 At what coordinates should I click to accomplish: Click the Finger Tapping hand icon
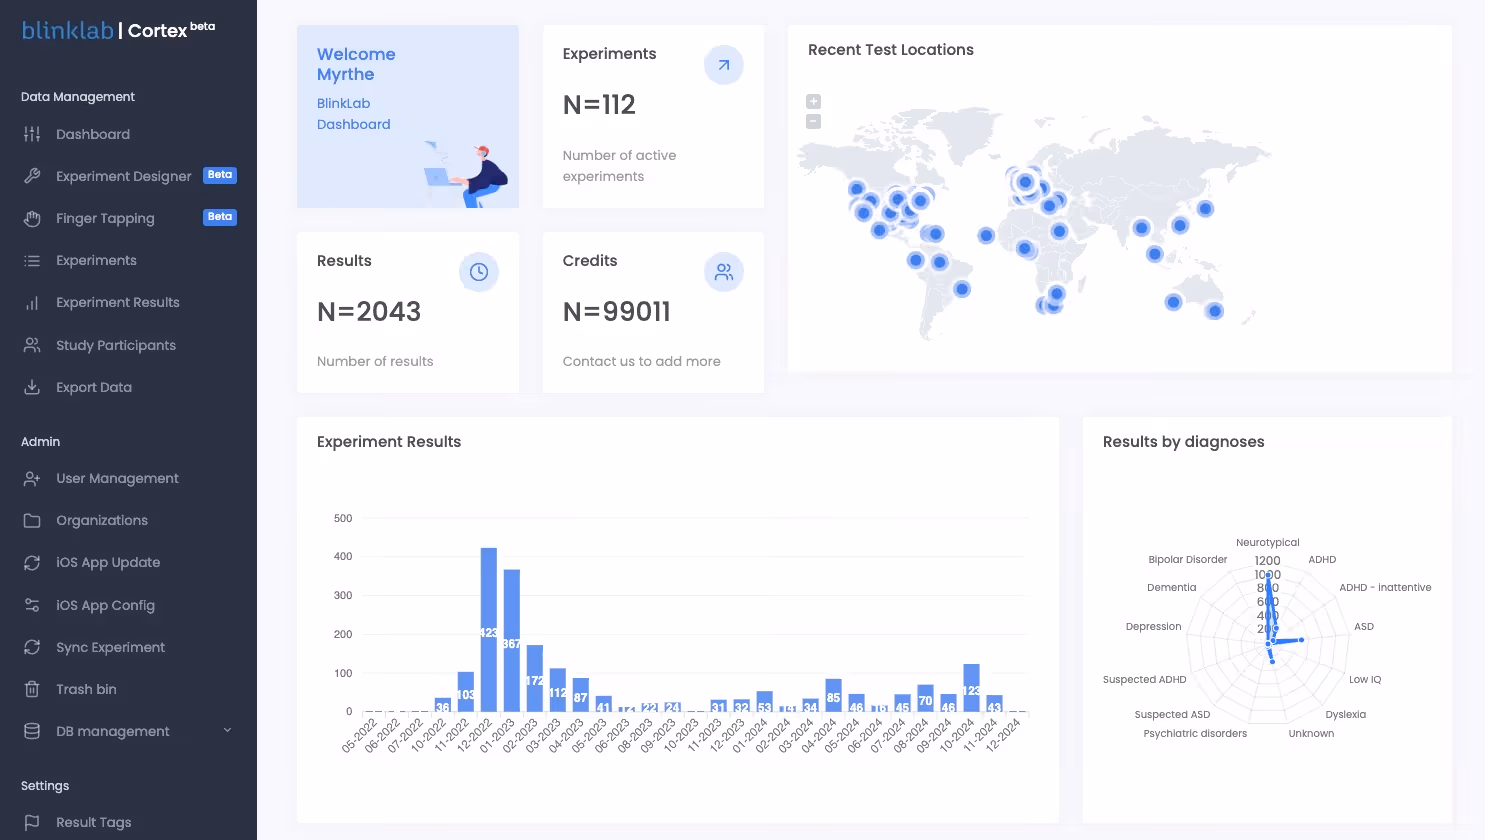coord(32,218)
